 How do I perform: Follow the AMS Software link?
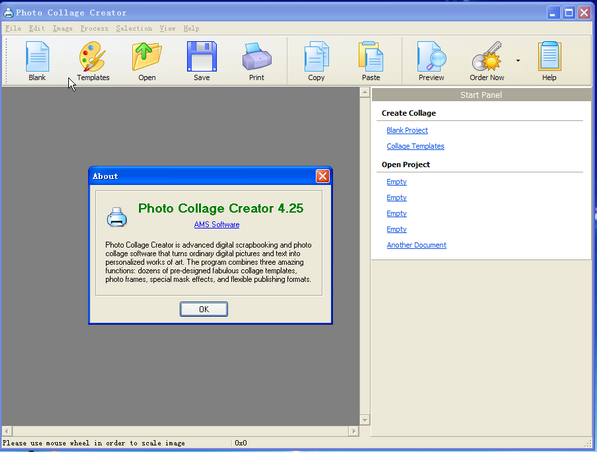[x=217, y=225]
